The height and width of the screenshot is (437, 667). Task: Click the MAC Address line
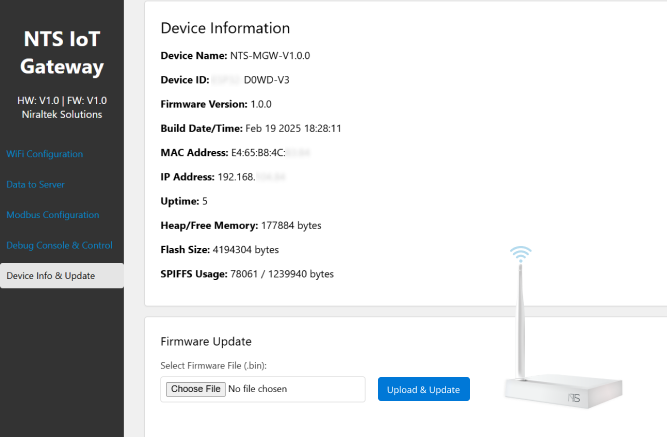[234, 153]
